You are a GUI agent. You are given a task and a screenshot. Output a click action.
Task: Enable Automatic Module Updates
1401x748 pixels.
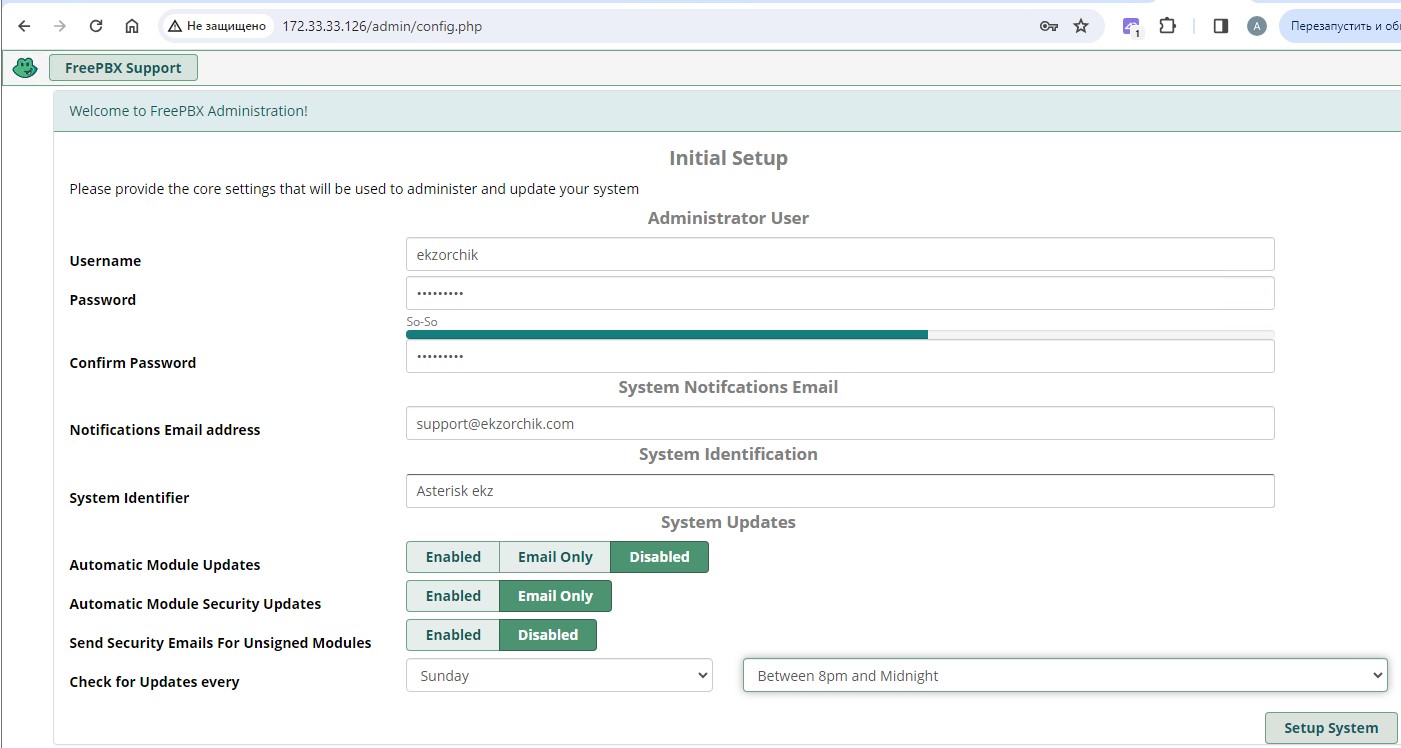(453, 557)
